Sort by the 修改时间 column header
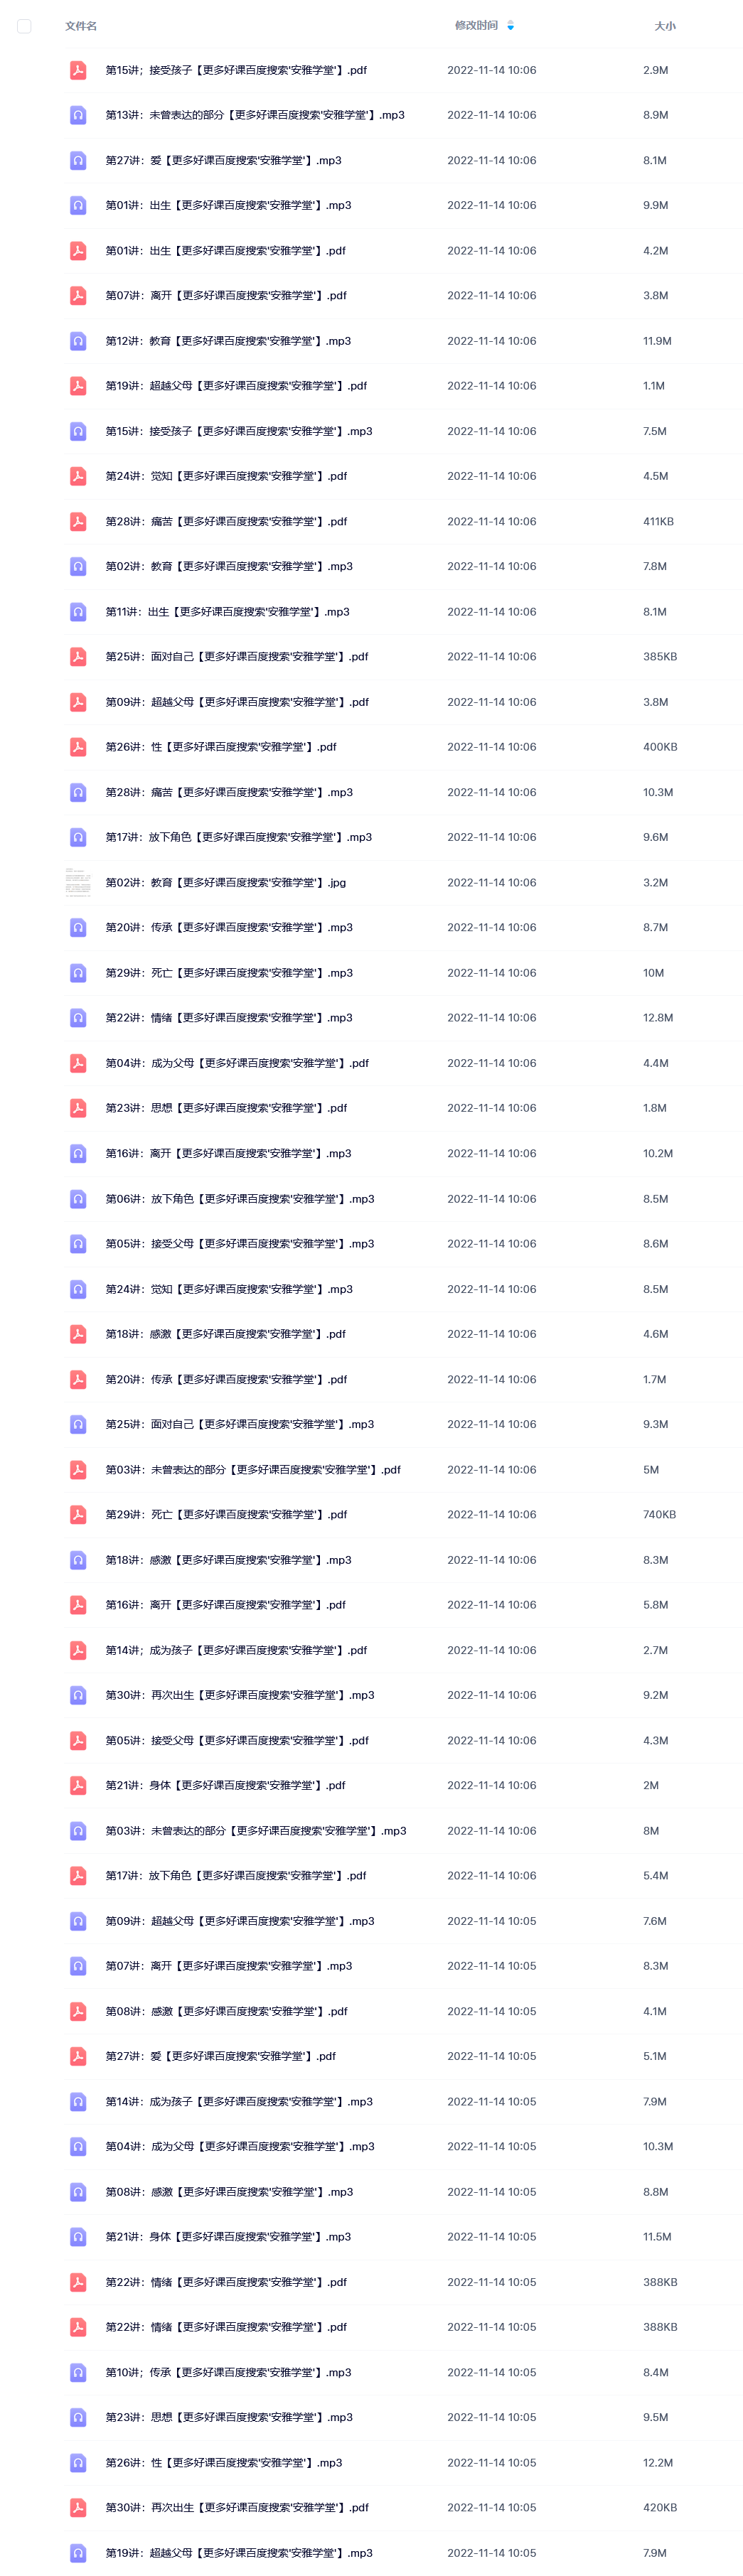 [476, 26]
